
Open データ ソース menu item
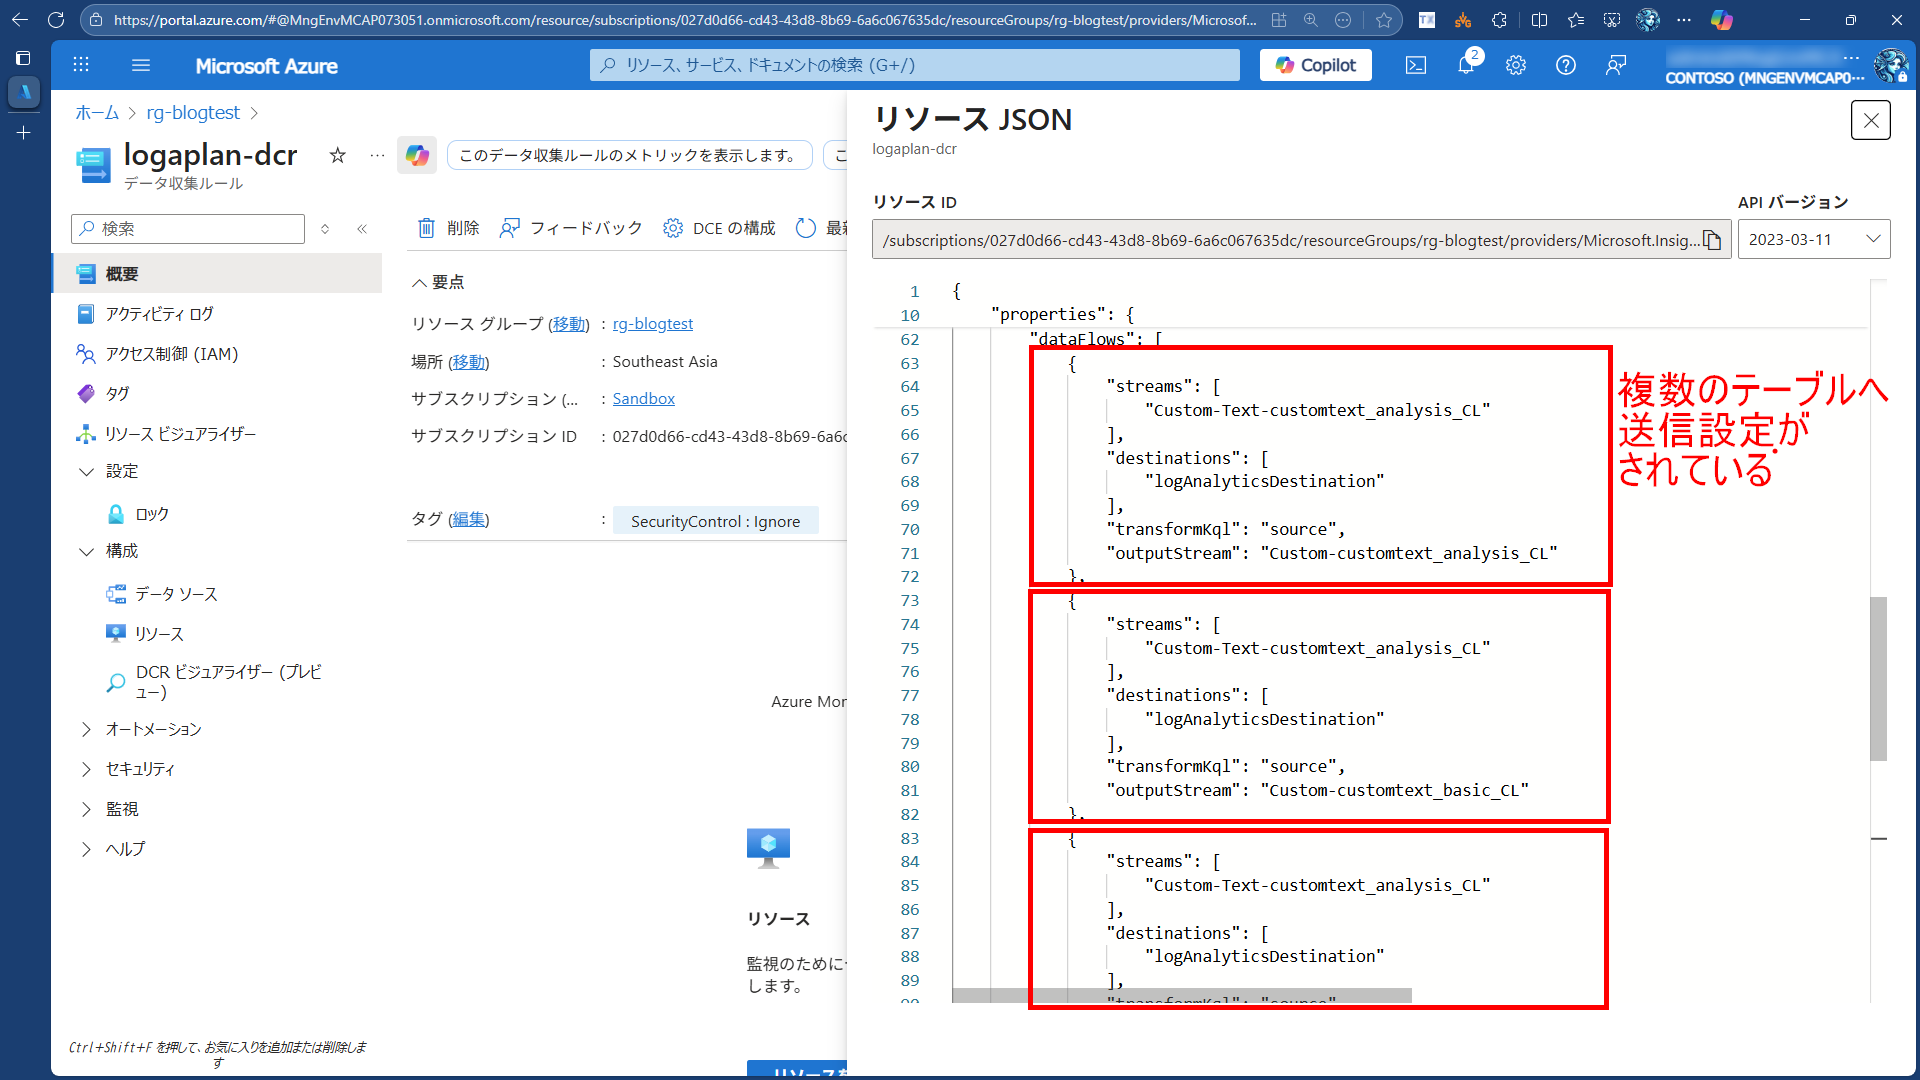pyautogui.click(x=176, y=594)
